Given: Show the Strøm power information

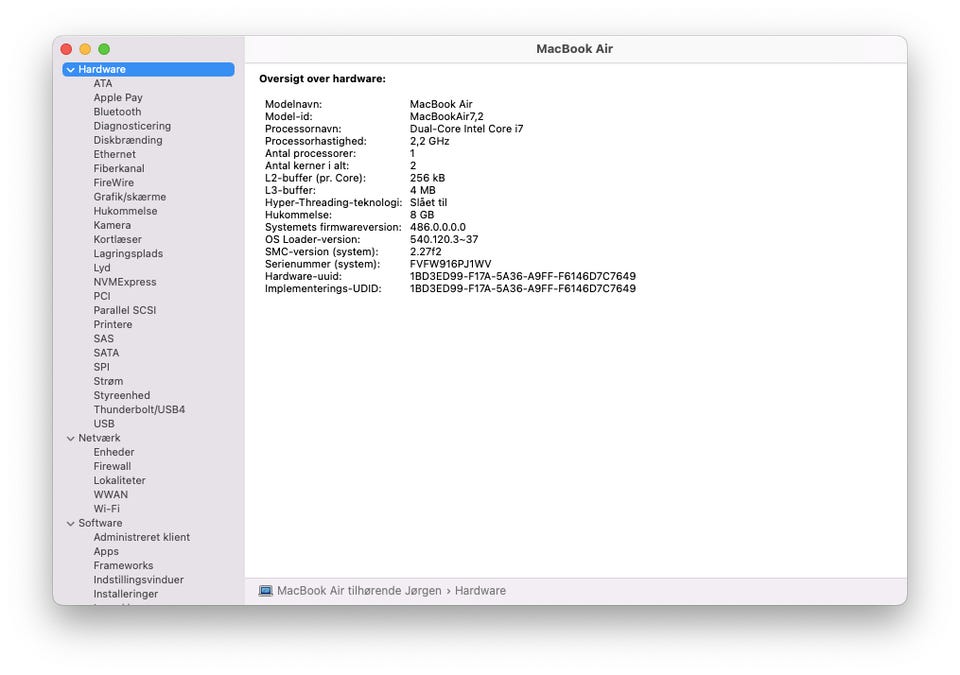Looking at the screenshot, I should tap(108, 381).
